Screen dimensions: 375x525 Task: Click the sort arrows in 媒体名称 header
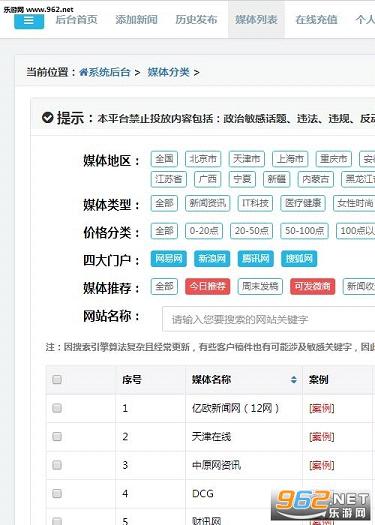click(294, 380)
